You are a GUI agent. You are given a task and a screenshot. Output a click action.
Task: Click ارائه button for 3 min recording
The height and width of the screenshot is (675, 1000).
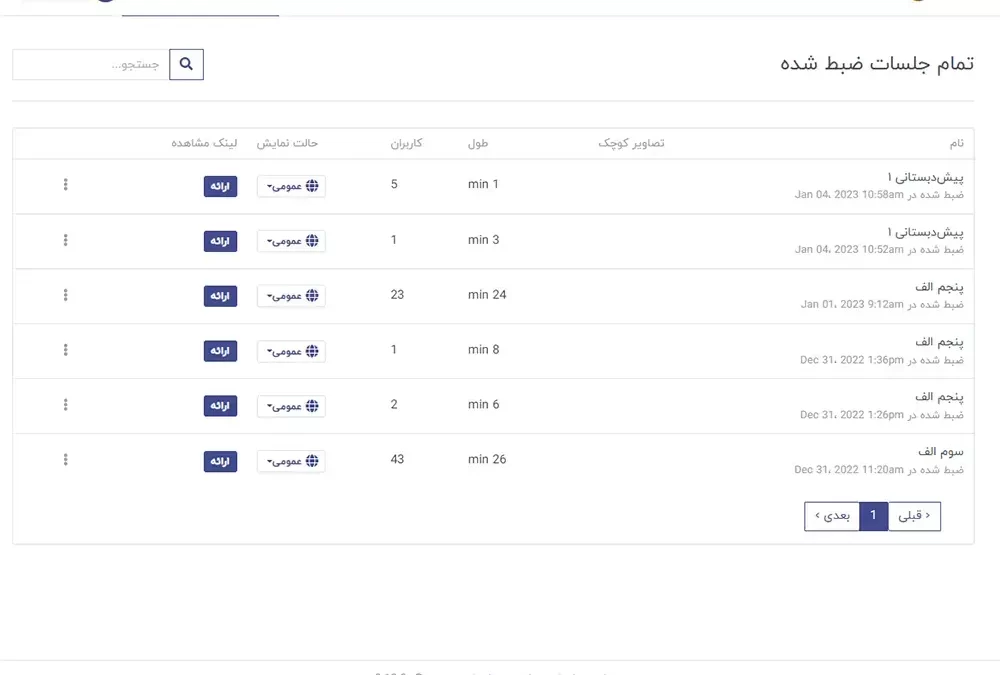[220, 241]
